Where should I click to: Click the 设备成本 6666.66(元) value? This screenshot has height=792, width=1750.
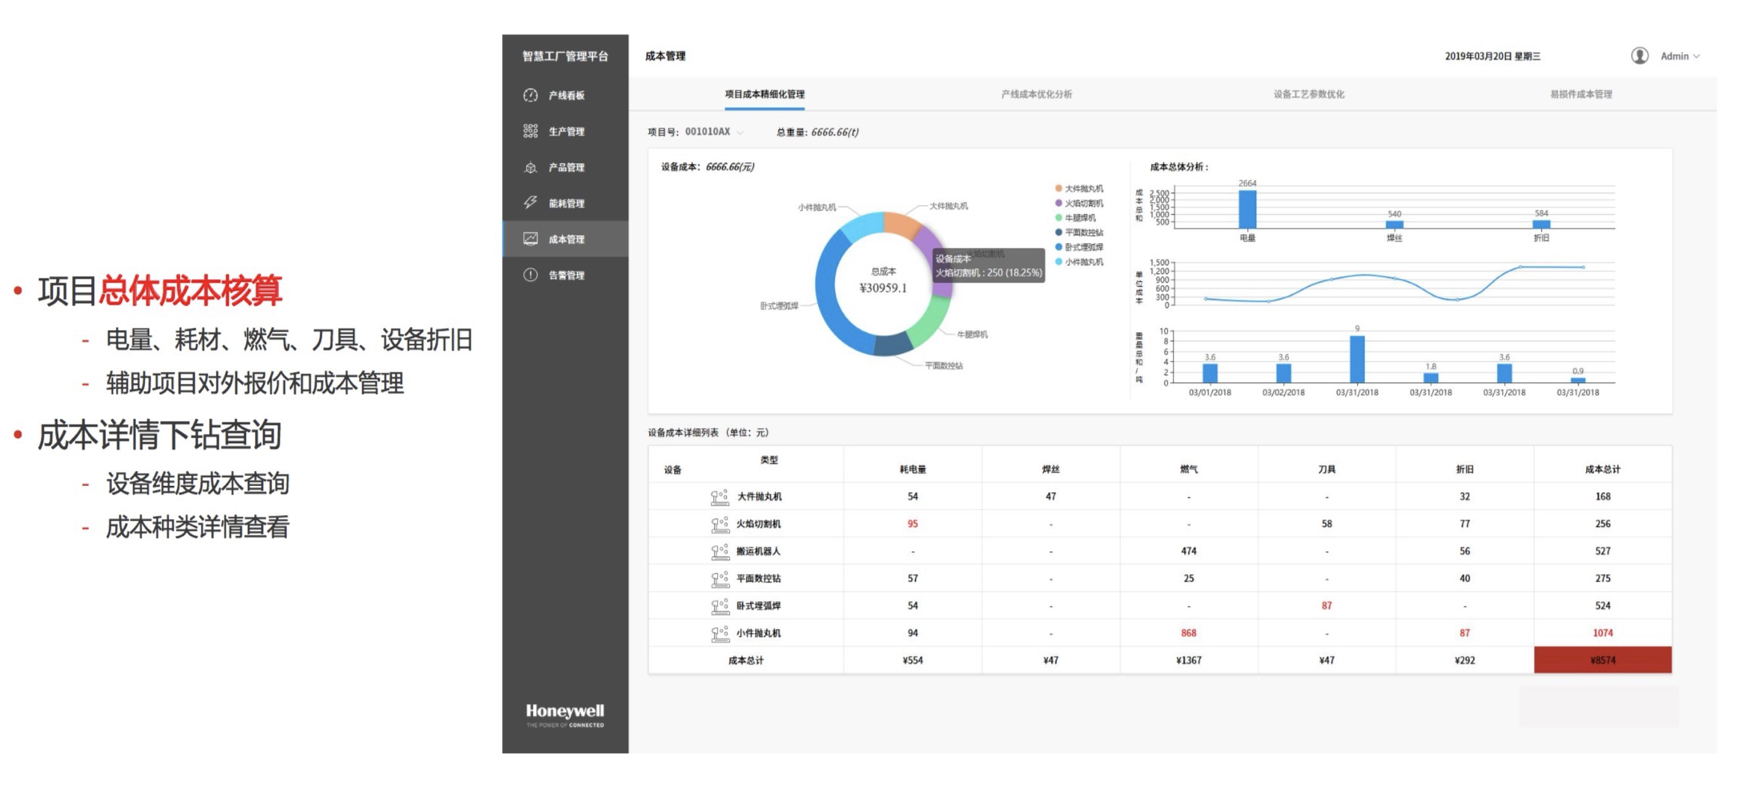[x=730, y=167]
